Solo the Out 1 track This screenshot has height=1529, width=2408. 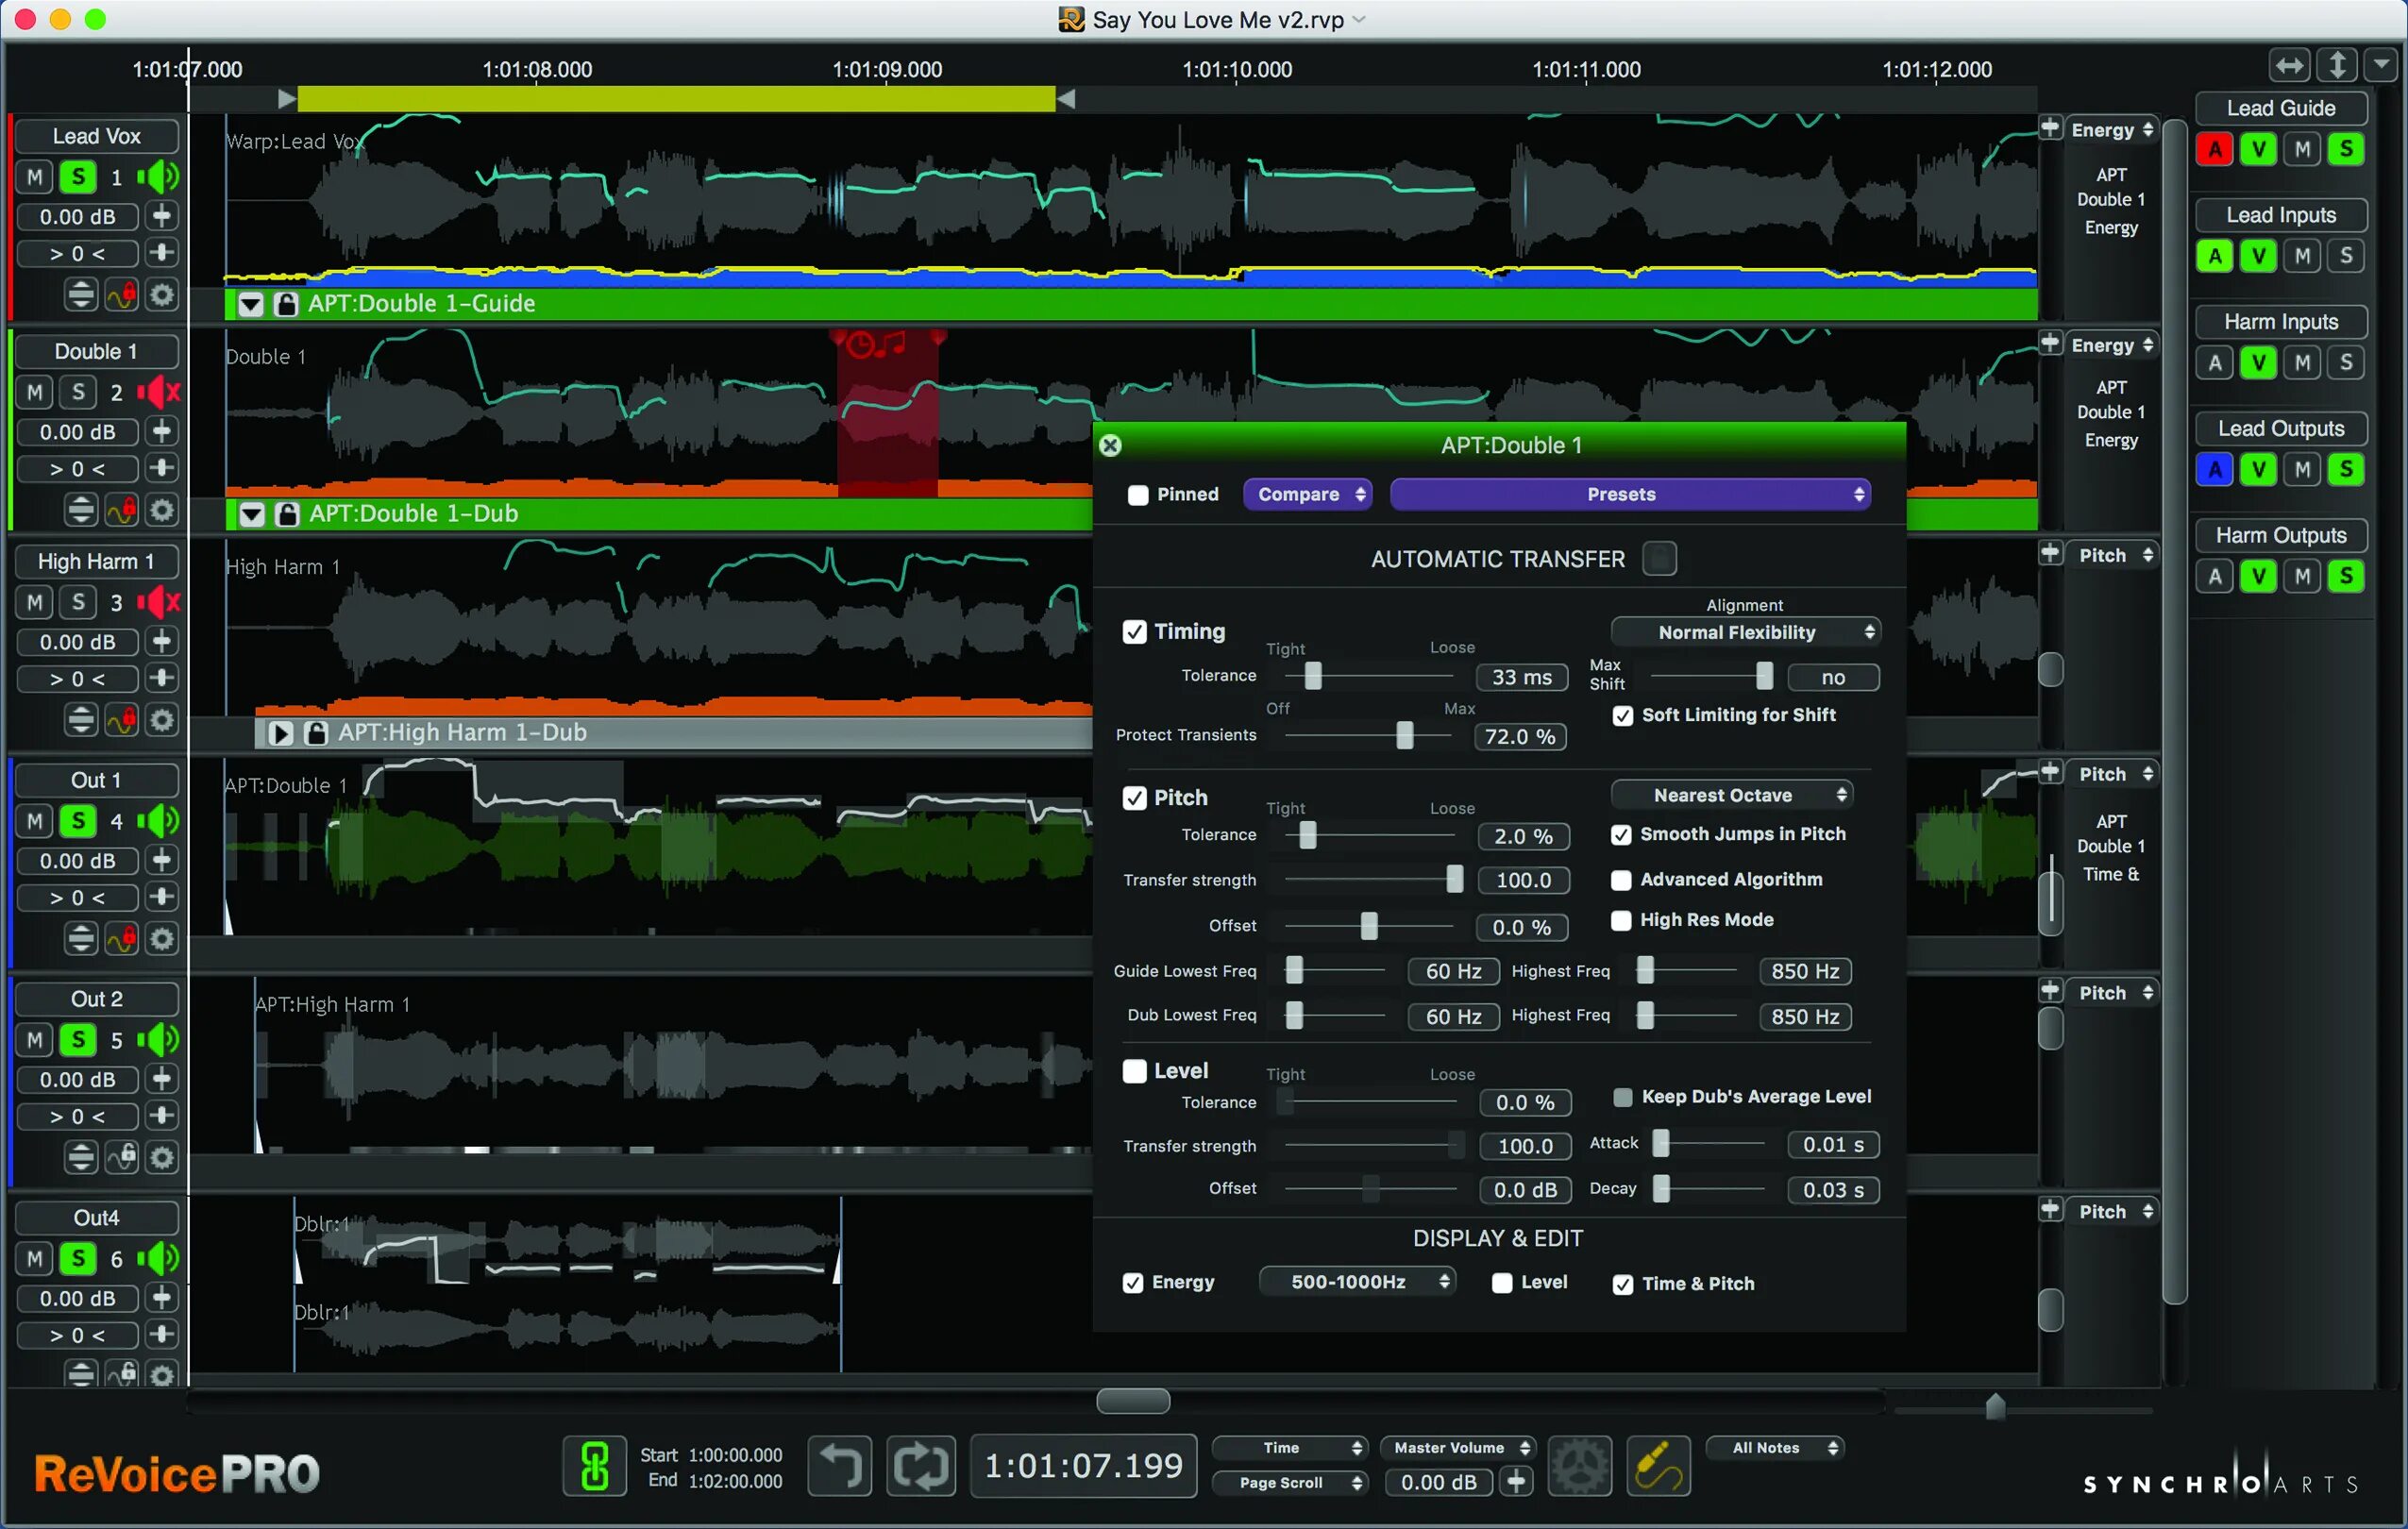pos(78,821)
